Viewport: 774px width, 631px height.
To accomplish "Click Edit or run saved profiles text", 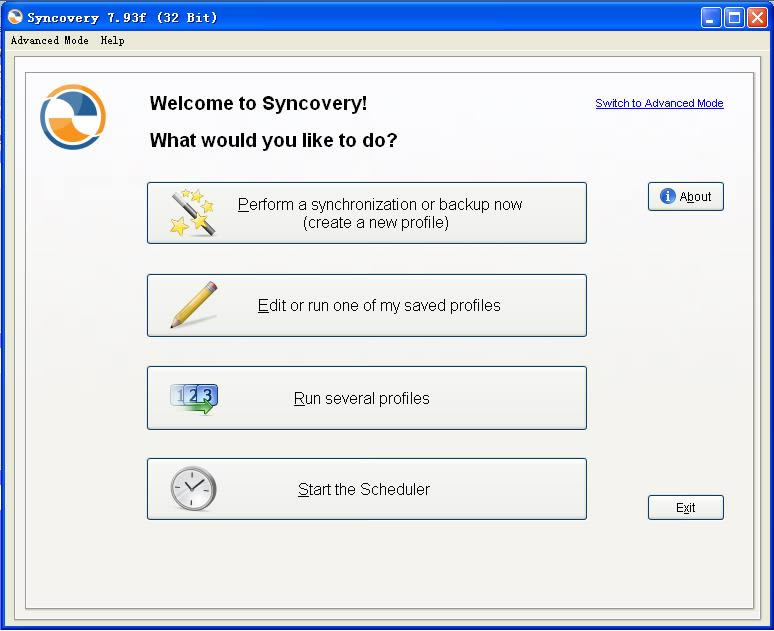I will coord(379,306).
